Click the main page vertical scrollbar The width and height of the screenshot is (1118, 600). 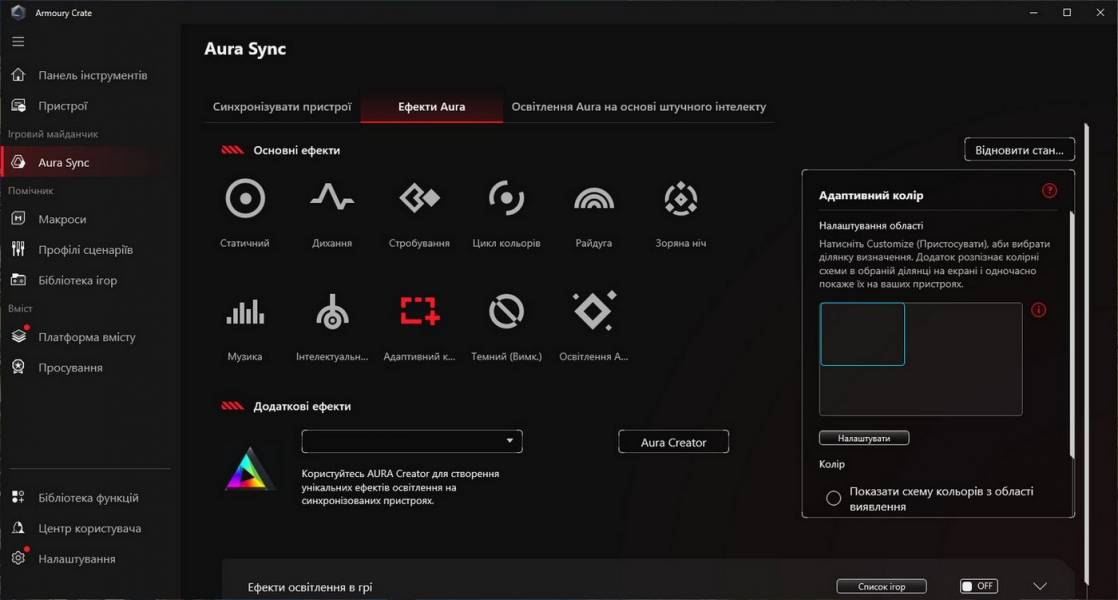1087,353
